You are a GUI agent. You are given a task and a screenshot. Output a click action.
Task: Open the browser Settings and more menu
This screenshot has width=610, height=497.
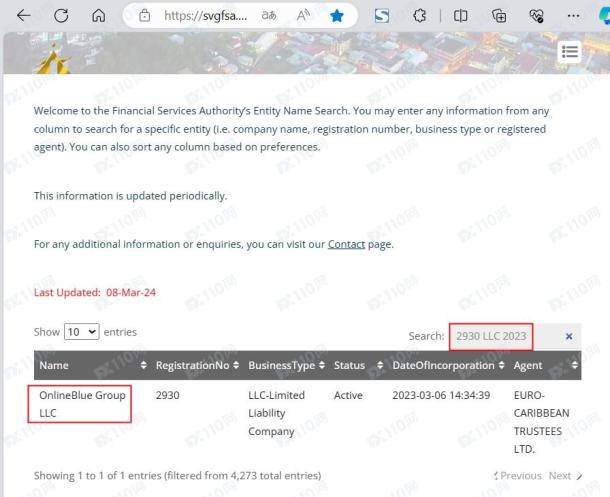point(573,16)
